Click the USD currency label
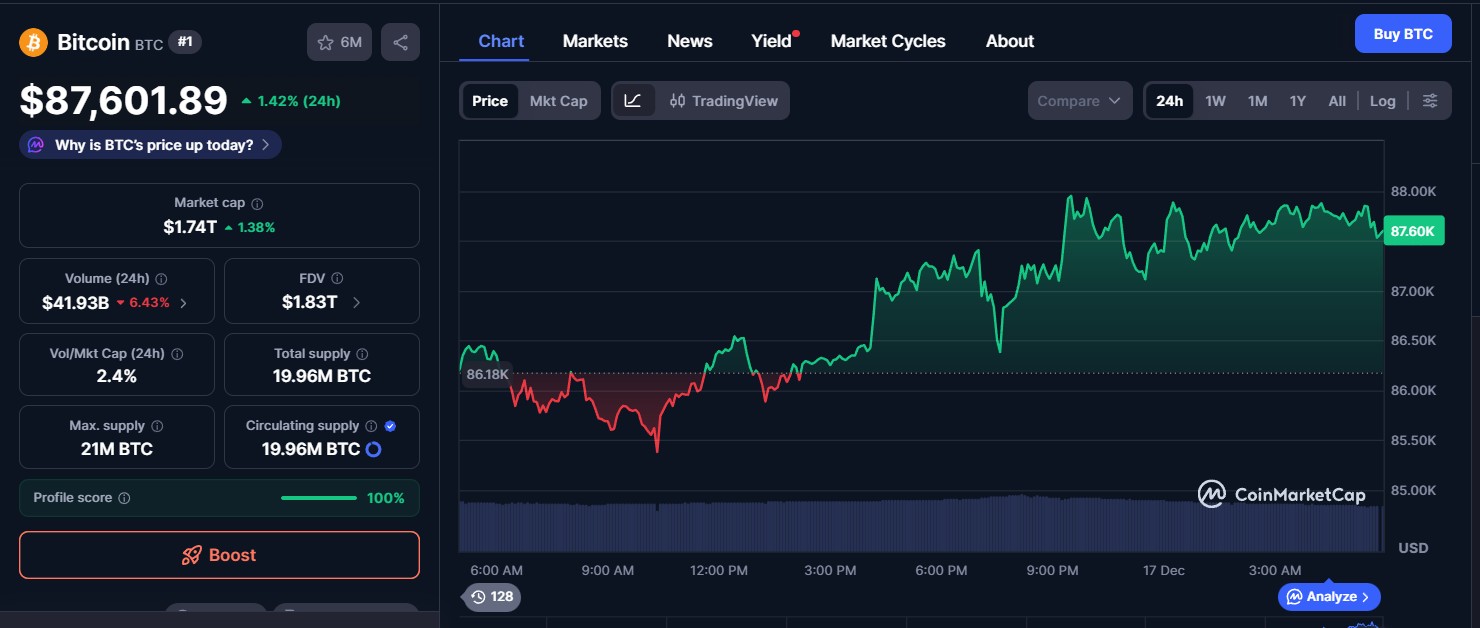The image size is (1480, 628). point(1413,547)
